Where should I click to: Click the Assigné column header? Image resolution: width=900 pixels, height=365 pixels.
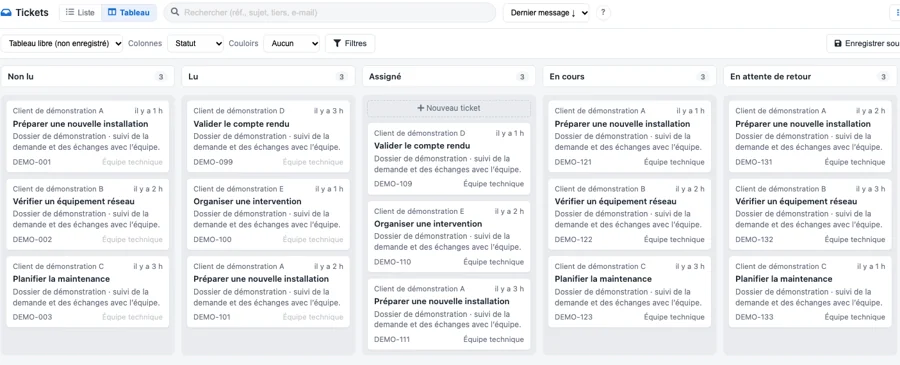[x=449, y=76]
